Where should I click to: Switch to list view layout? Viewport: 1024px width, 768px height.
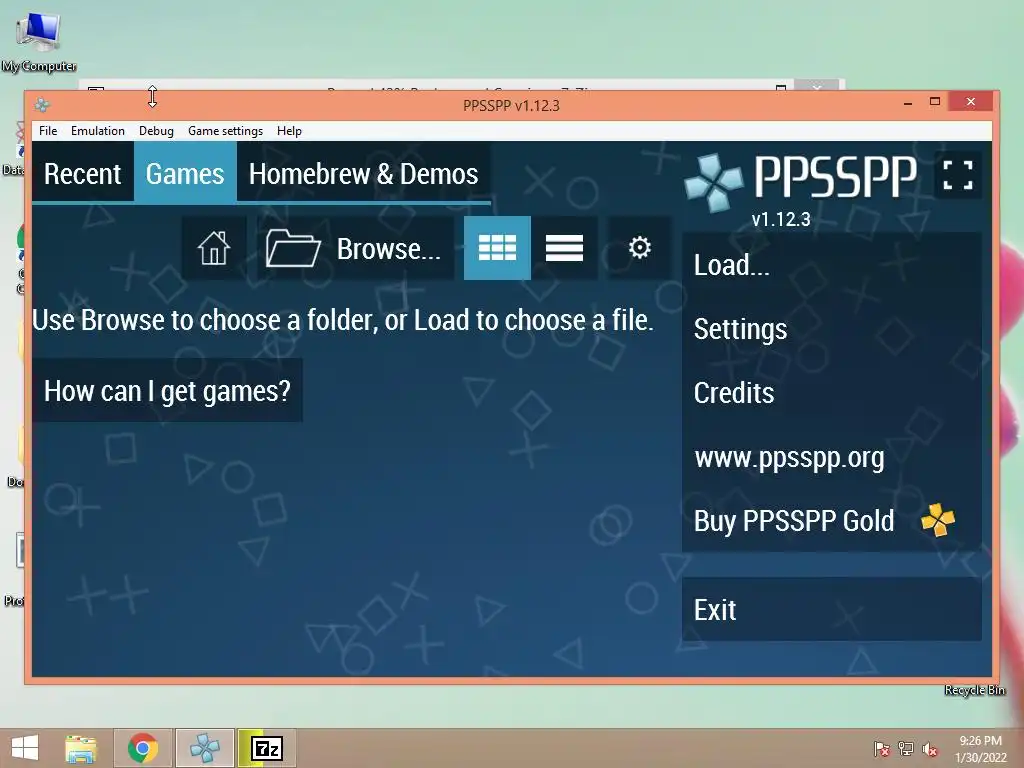(x=564, y=248)
